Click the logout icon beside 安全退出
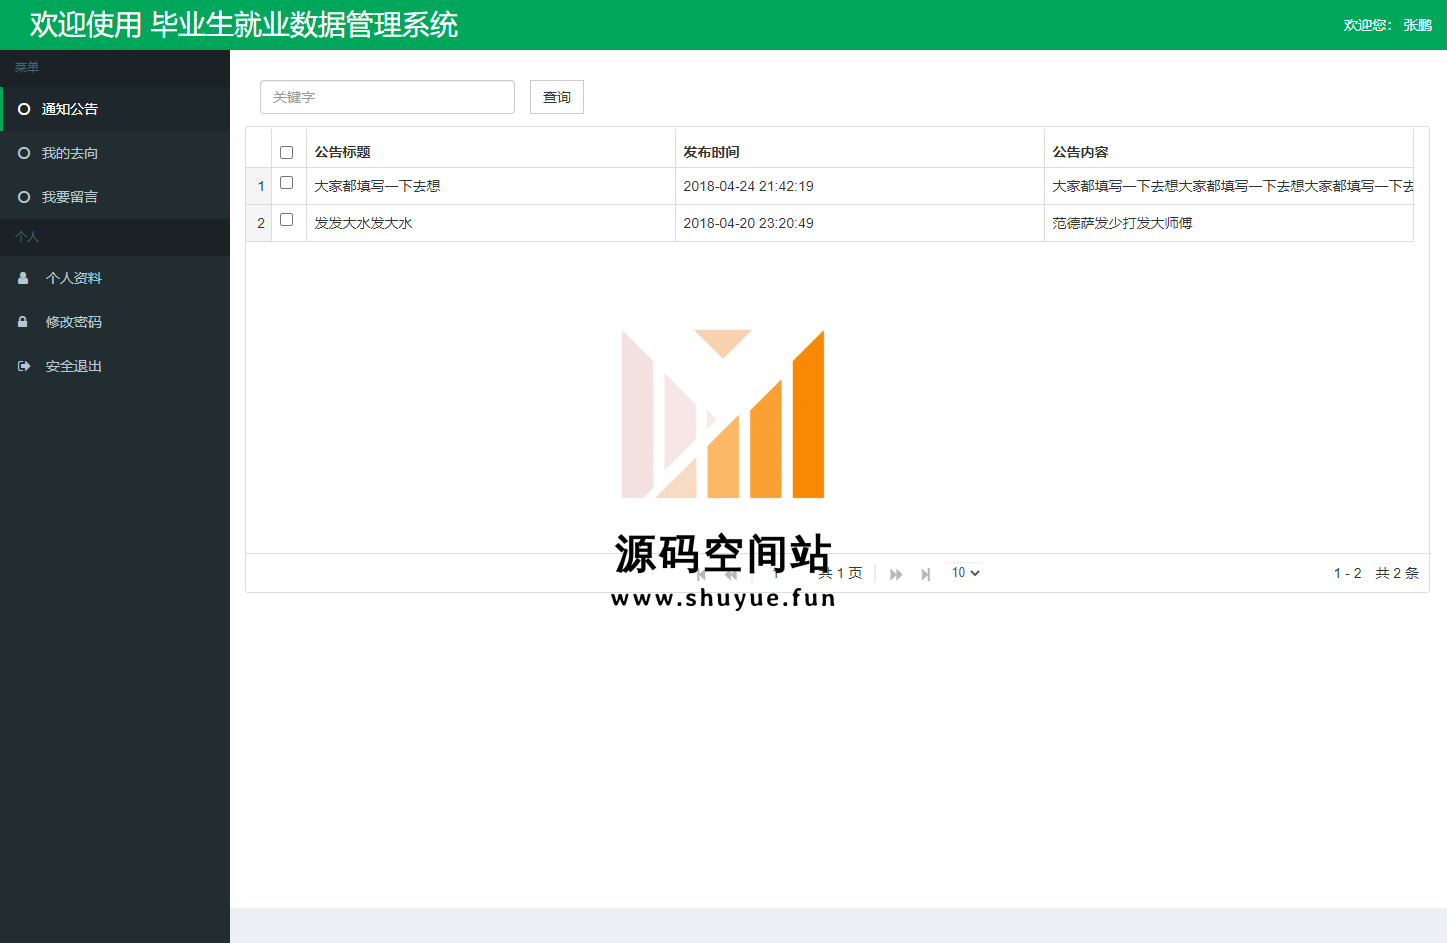Viewport: 1447px width, 943px height. pyautogui.click(x=24, y=366)
